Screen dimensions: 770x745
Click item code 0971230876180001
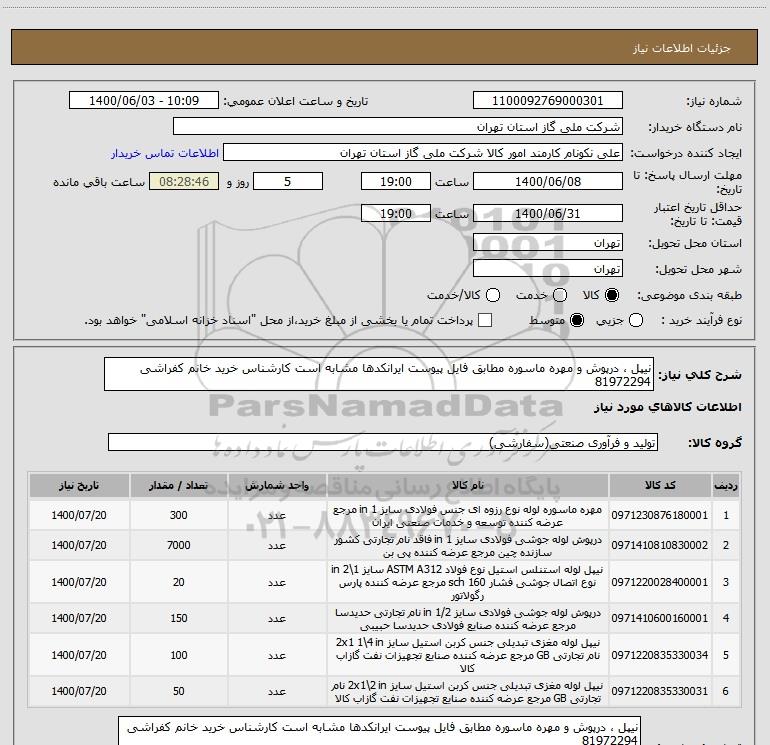(660, 515)
